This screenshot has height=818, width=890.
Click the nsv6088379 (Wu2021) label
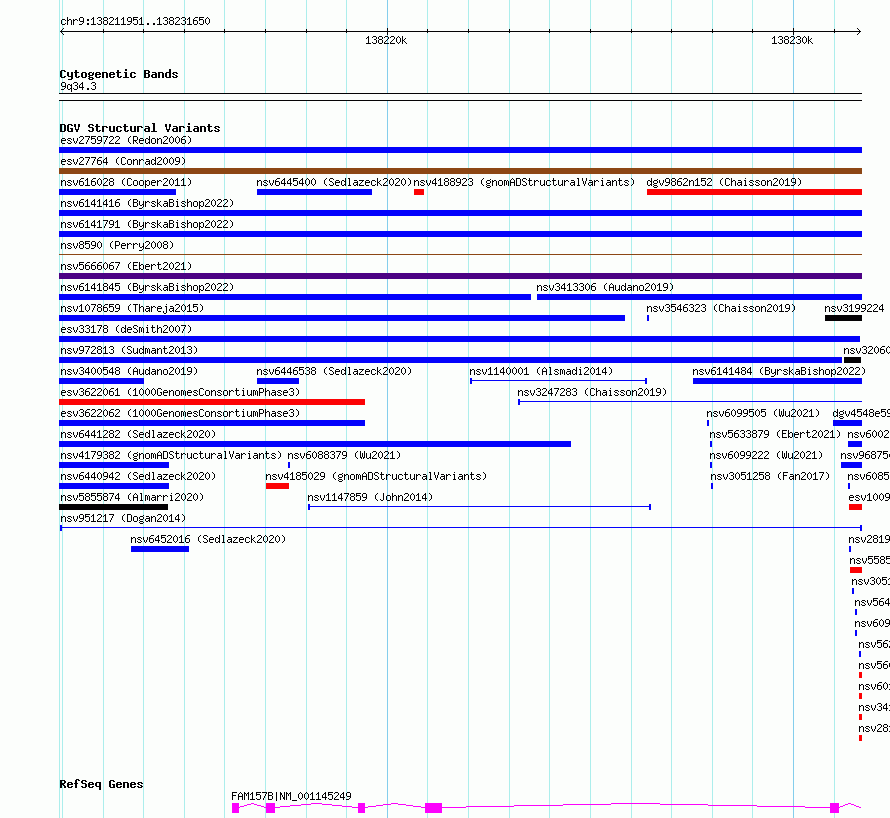pyautogui.click(x=344, y=455)
